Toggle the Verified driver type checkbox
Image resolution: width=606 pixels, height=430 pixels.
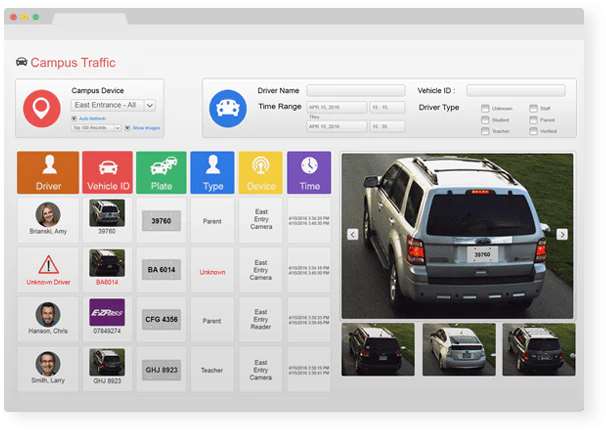coord(533,131)
